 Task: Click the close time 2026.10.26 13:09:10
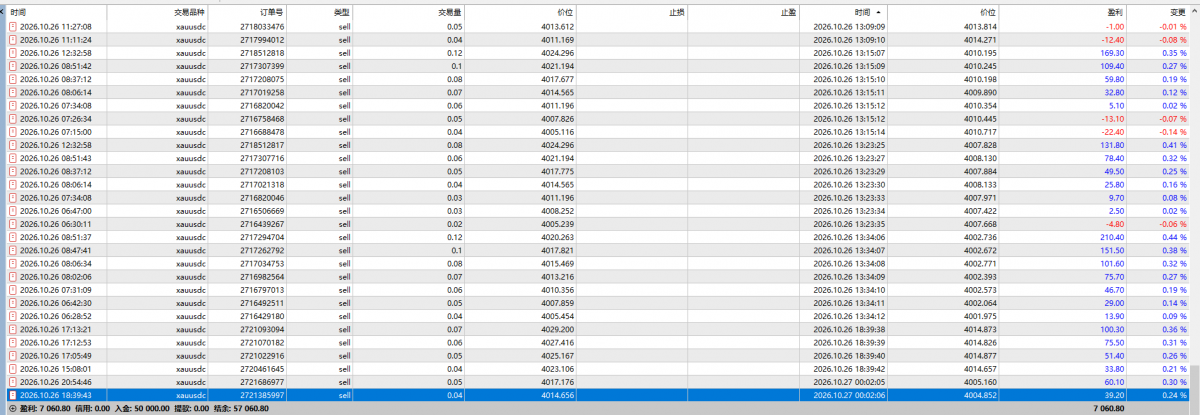coord(851,40)
